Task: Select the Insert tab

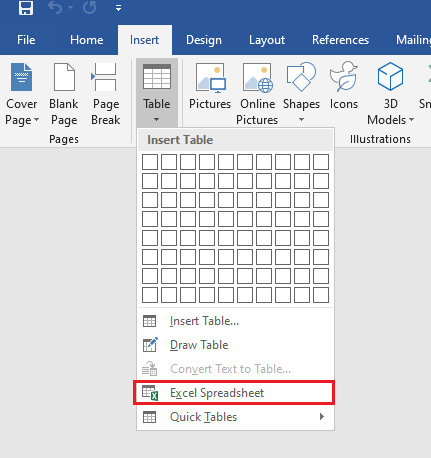Action: coord(144,40)
